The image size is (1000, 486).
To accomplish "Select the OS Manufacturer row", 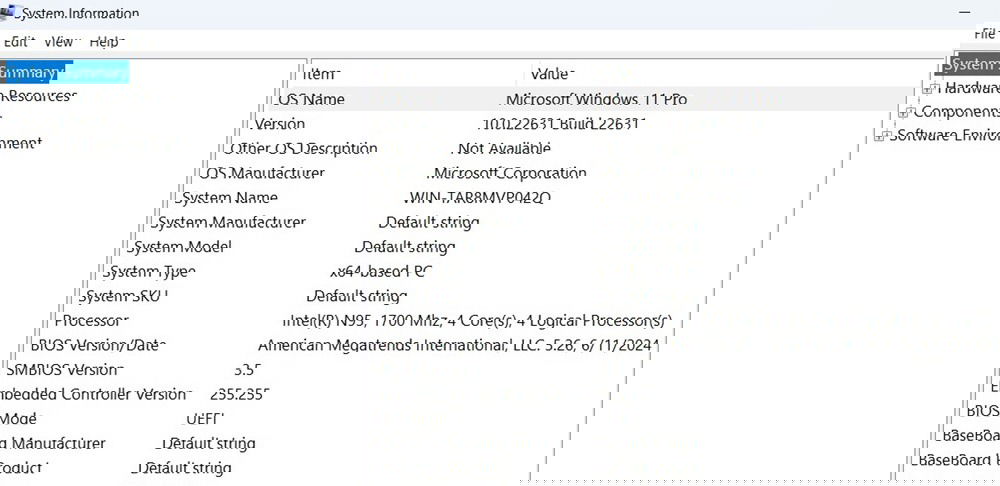I will [x=262, y=173].
